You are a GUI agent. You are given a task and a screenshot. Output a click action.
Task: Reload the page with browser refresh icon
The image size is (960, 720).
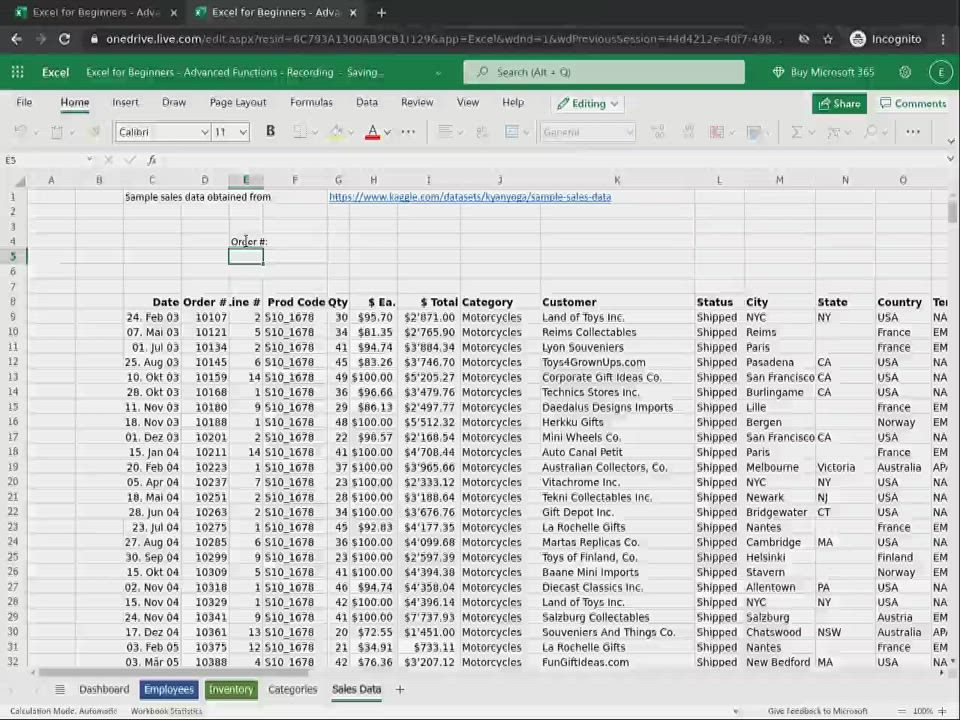click(x=64, y=39)
